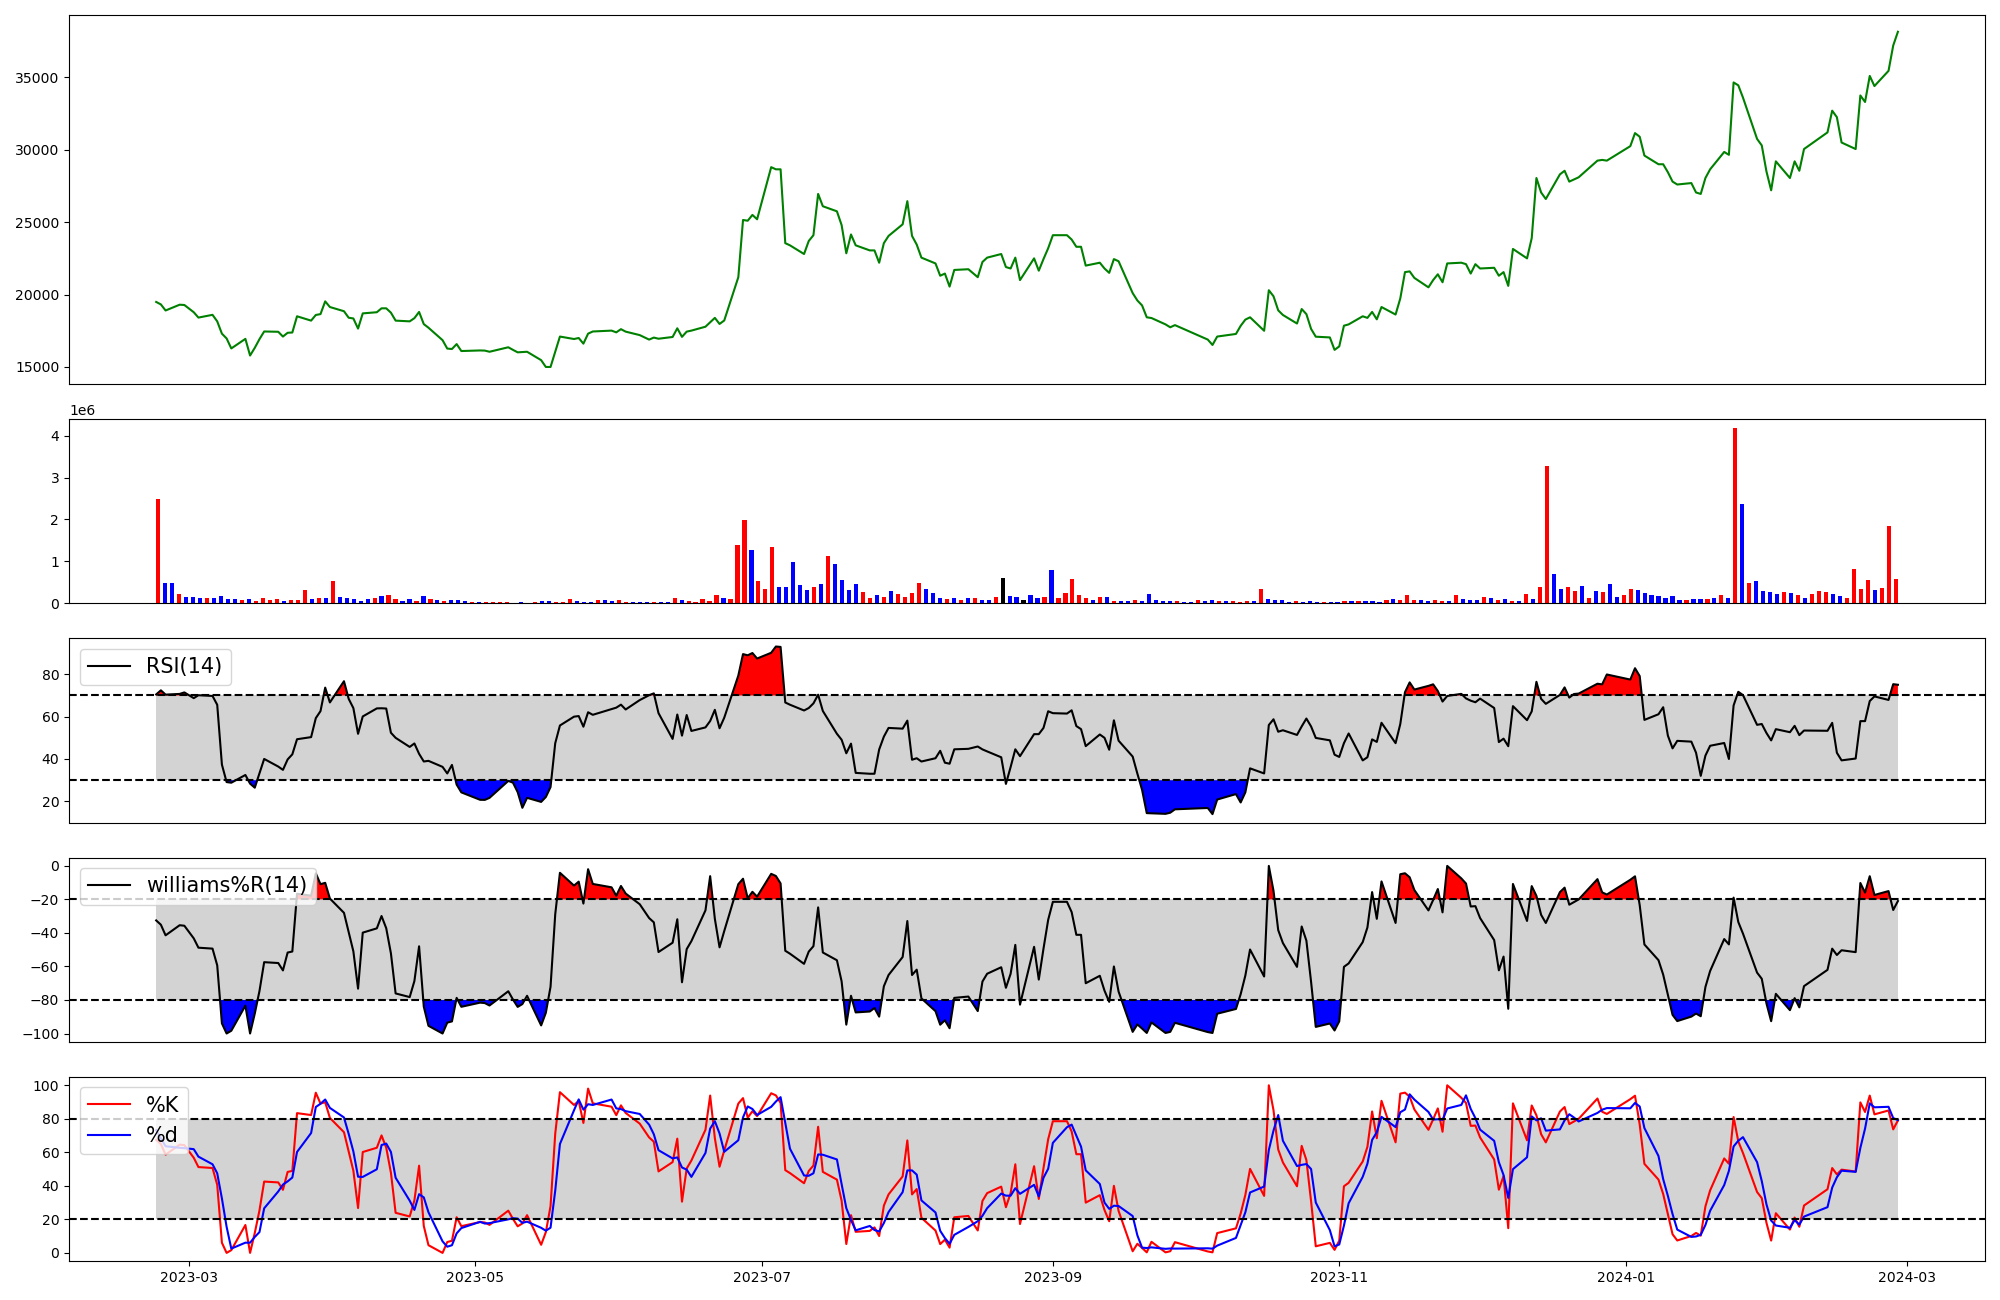
Task: Click the 35000 price axis tick label
Action: click(x=37, y=78)
